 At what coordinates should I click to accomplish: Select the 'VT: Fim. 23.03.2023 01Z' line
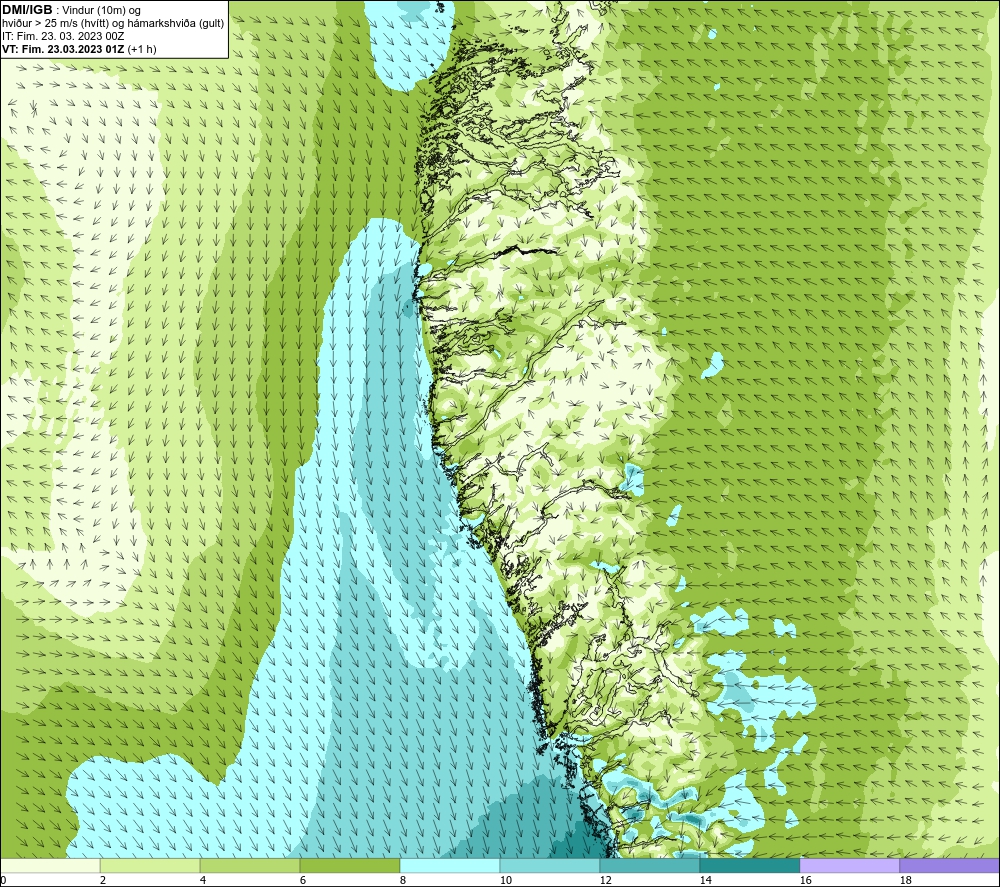(x=79, y=49)
